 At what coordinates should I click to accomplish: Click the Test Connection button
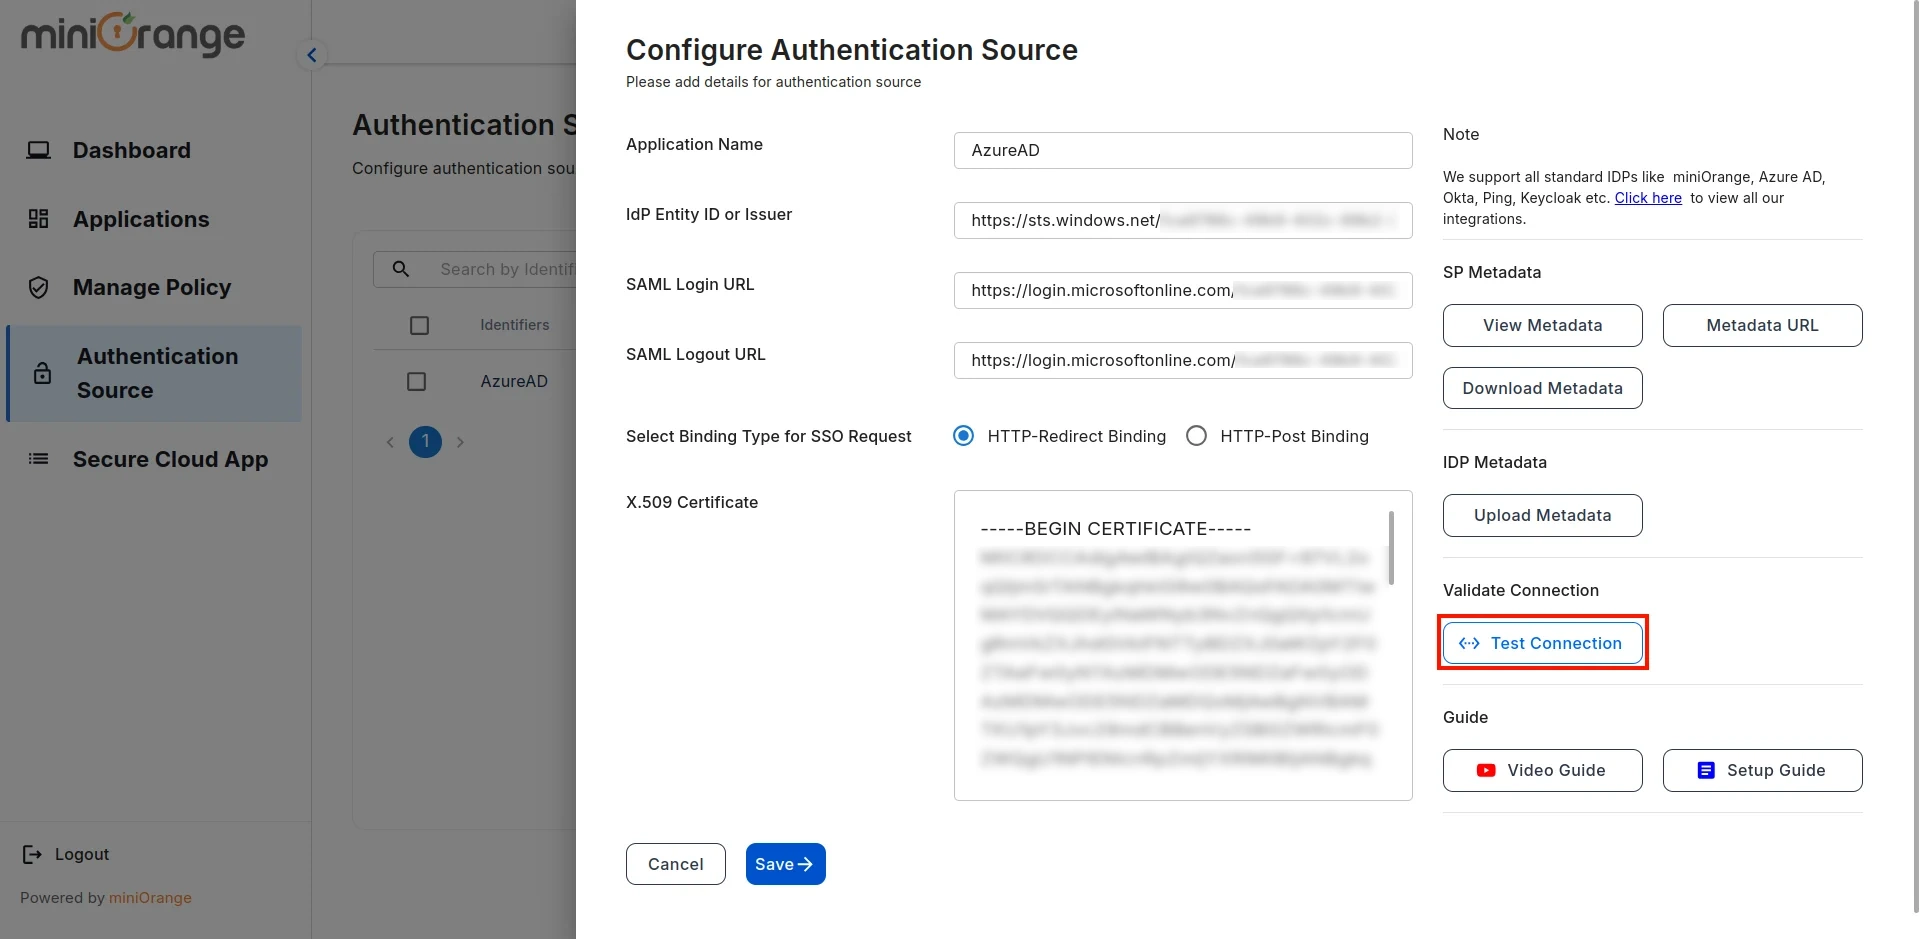(1541, 643)
